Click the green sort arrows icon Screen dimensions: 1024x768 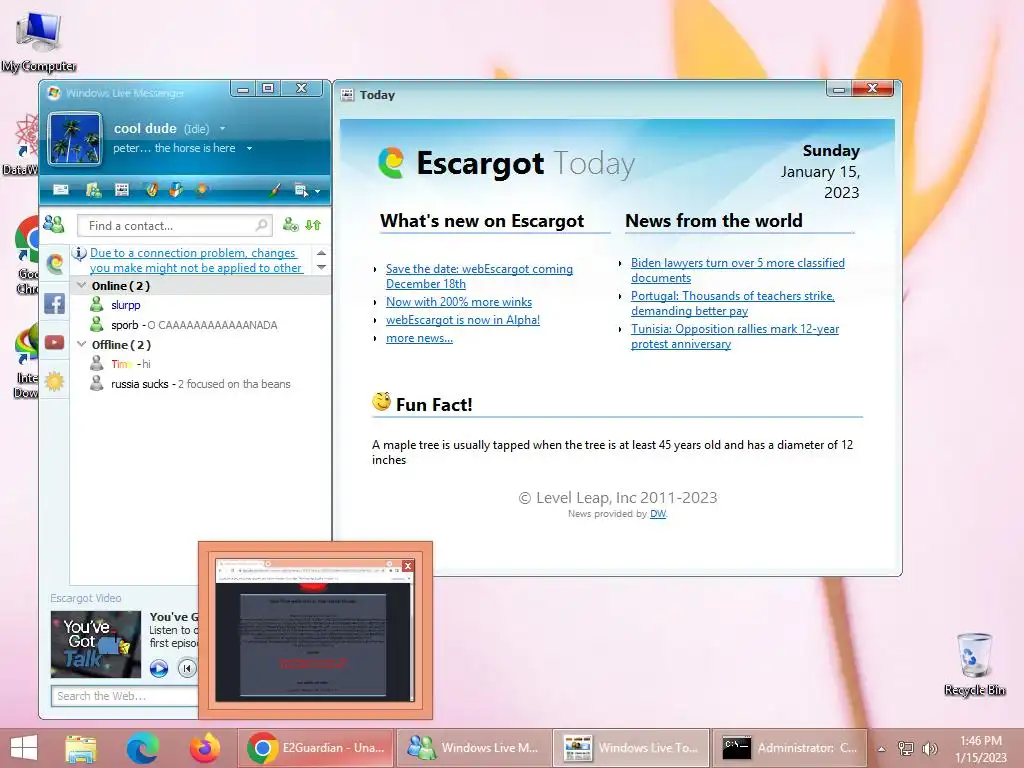313,225
